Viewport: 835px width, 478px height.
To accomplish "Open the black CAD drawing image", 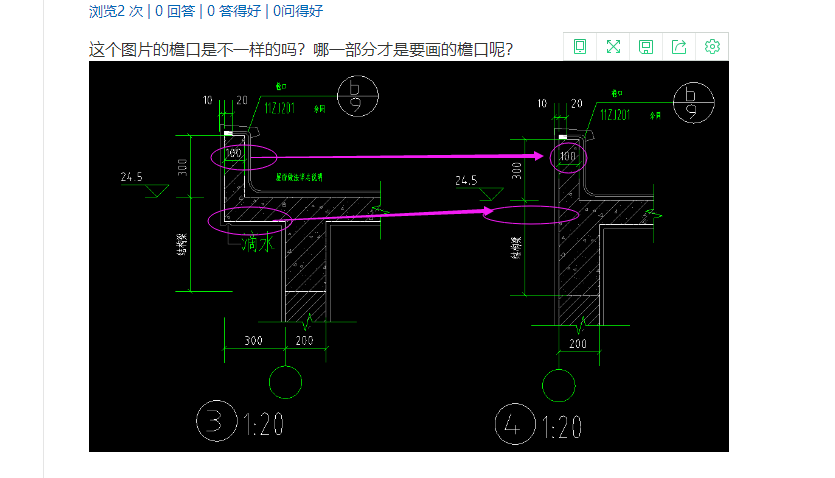I will 408,256.
